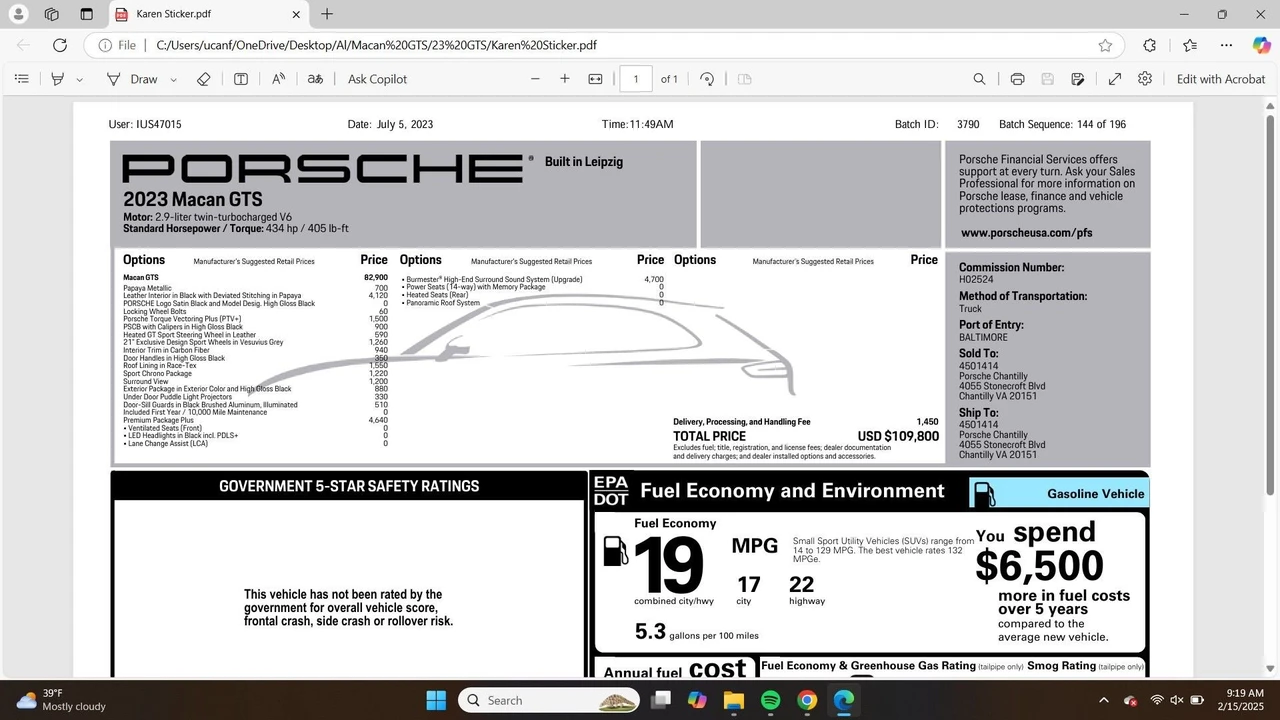Search within the PDF
The width and height of the screenshot is (1280, 720).
tap(979, 79)
